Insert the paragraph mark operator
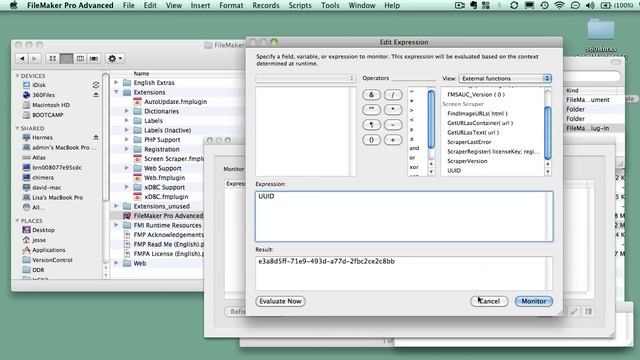Image resolution: width=640 pixels, height=360 pixels. pos(371,125)
